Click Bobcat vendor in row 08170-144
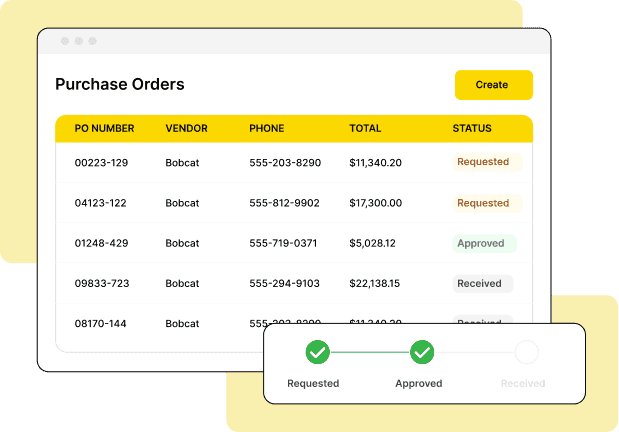This screenshot has height=432, width=619. 182,324
